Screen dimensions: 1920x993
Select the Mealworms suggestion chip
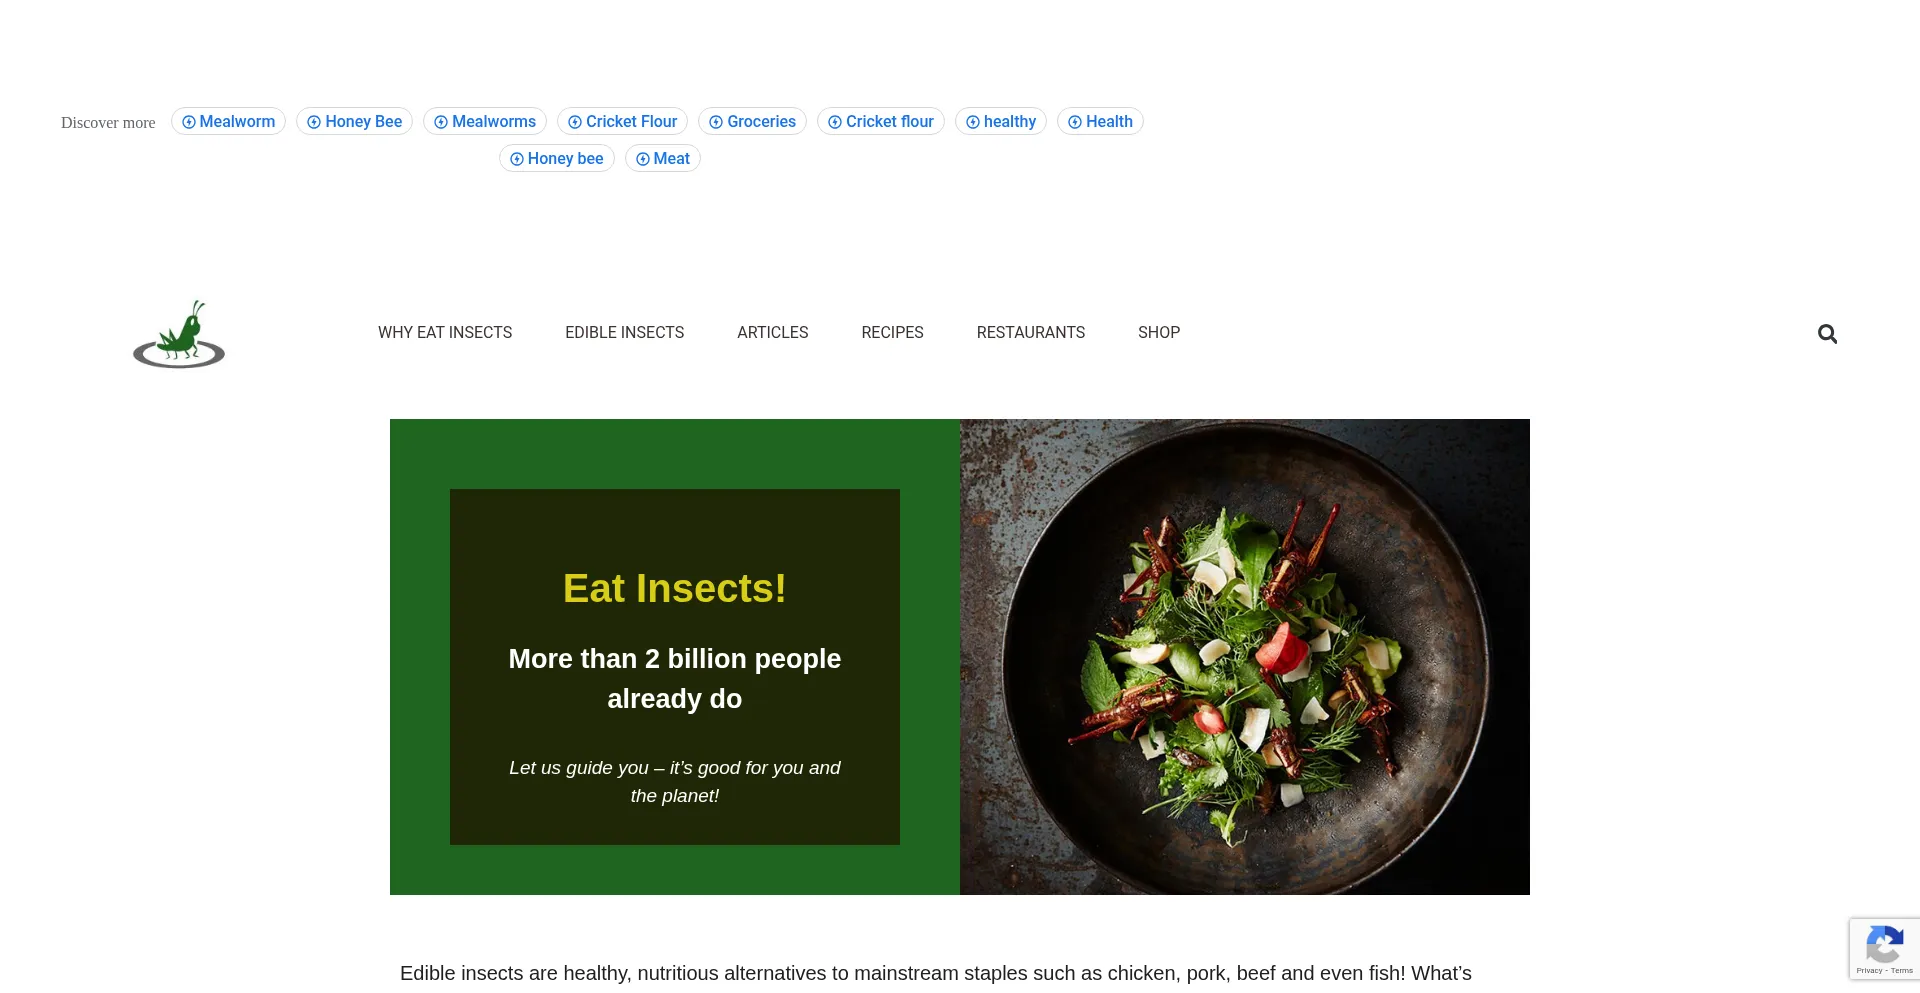tap(485, 121)
